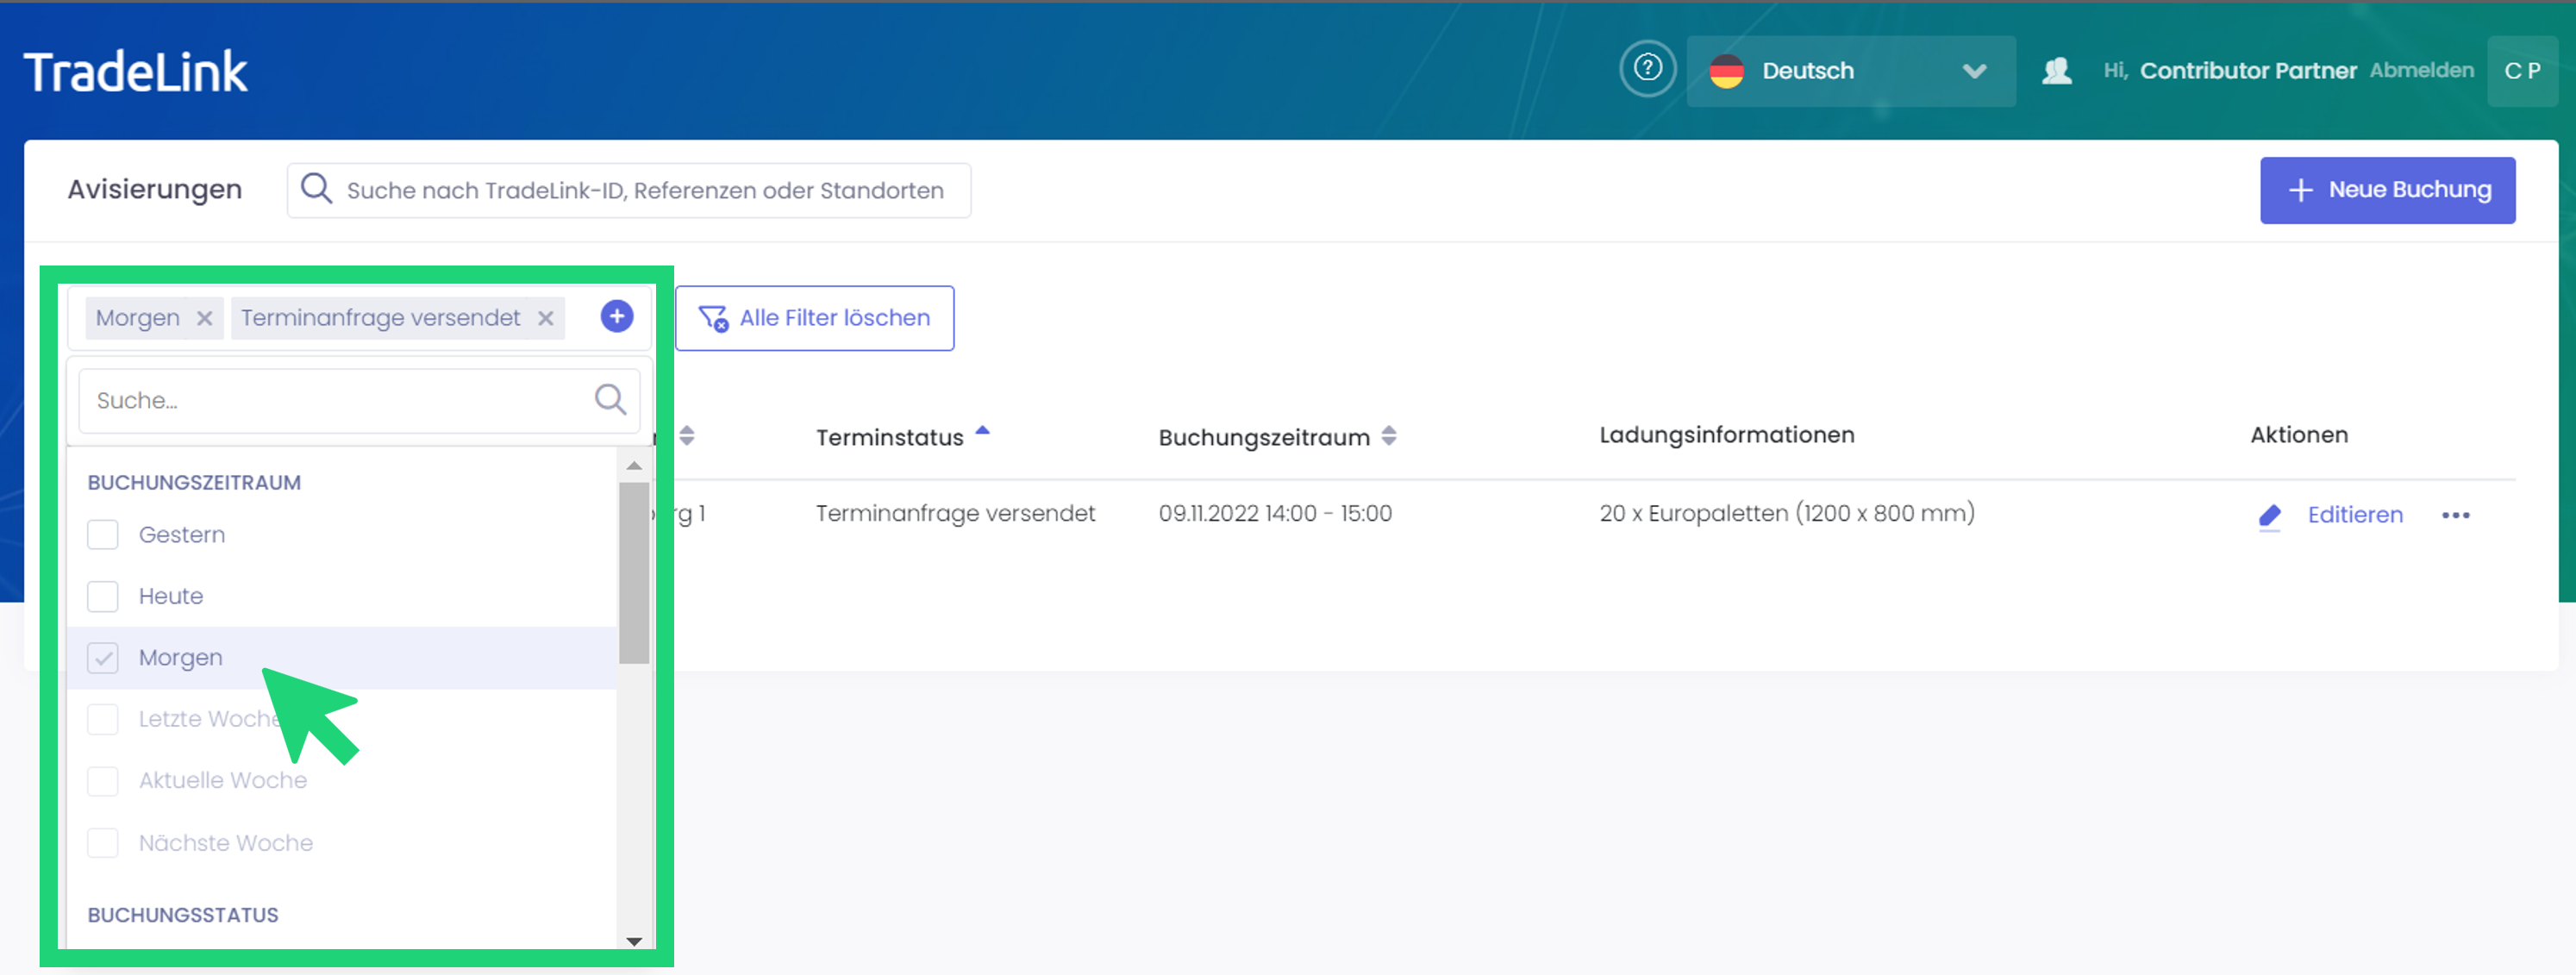
Task: Uncheck the Morgen checkbox
Action: click(103, 658)
